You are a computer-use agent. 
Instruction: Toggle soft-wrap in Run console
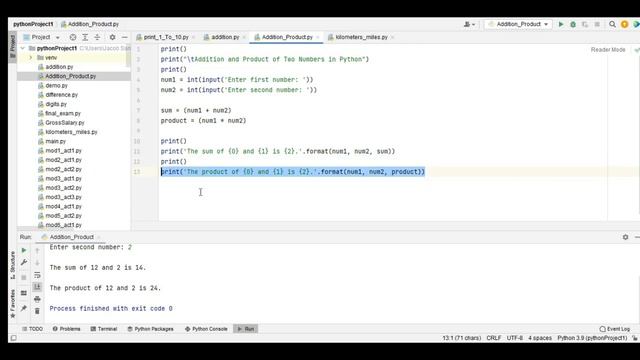(x=37, y=275)
